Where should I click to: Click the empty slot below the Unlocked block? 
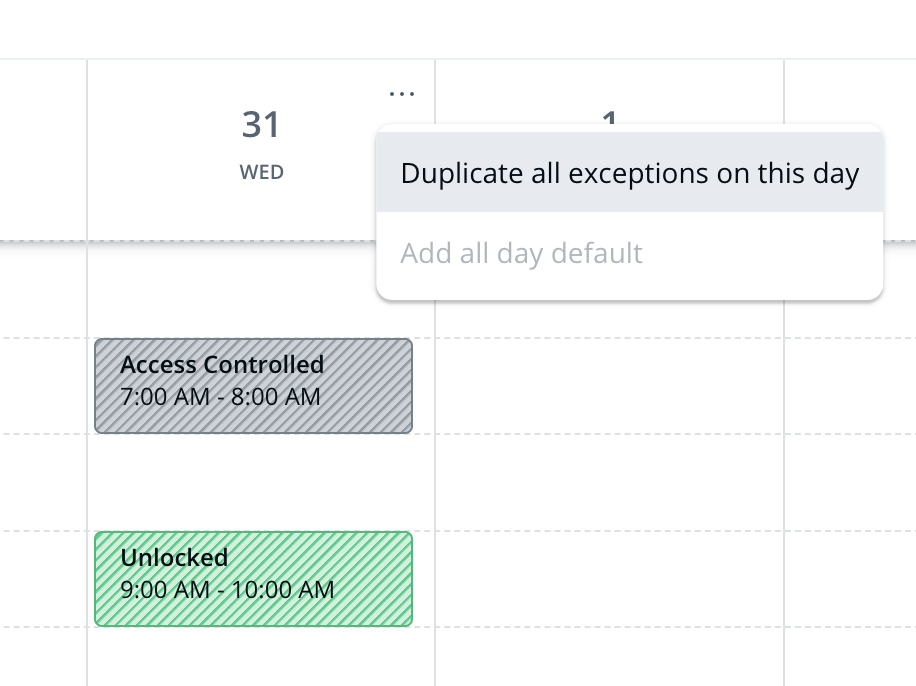(x=260, y=655)
